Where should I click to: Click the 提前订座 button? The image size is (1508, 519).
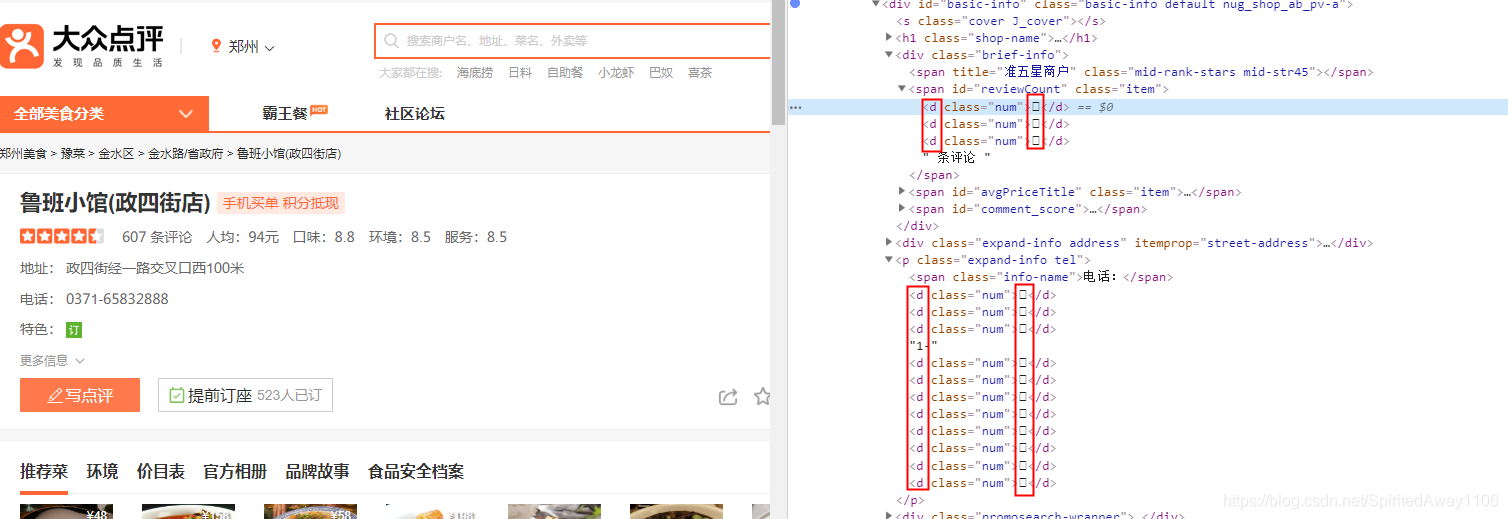[245, 395]
